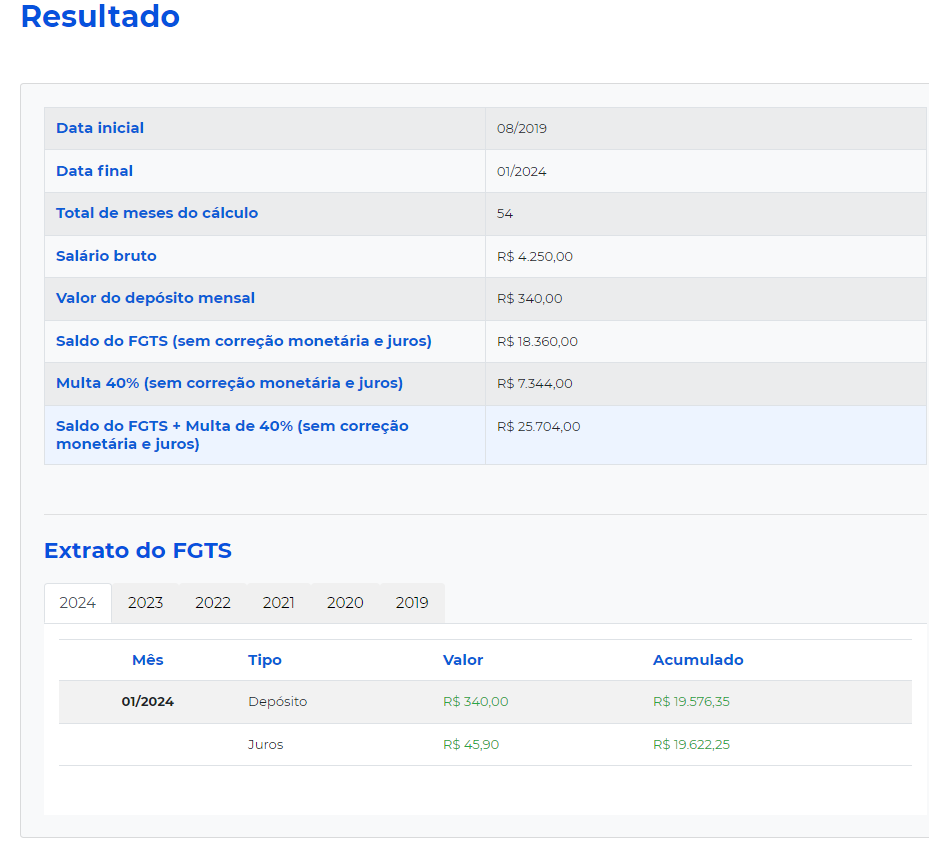Click the Resultado heading
The width and height of the screenshot is (929, 842).
(100, 17)
